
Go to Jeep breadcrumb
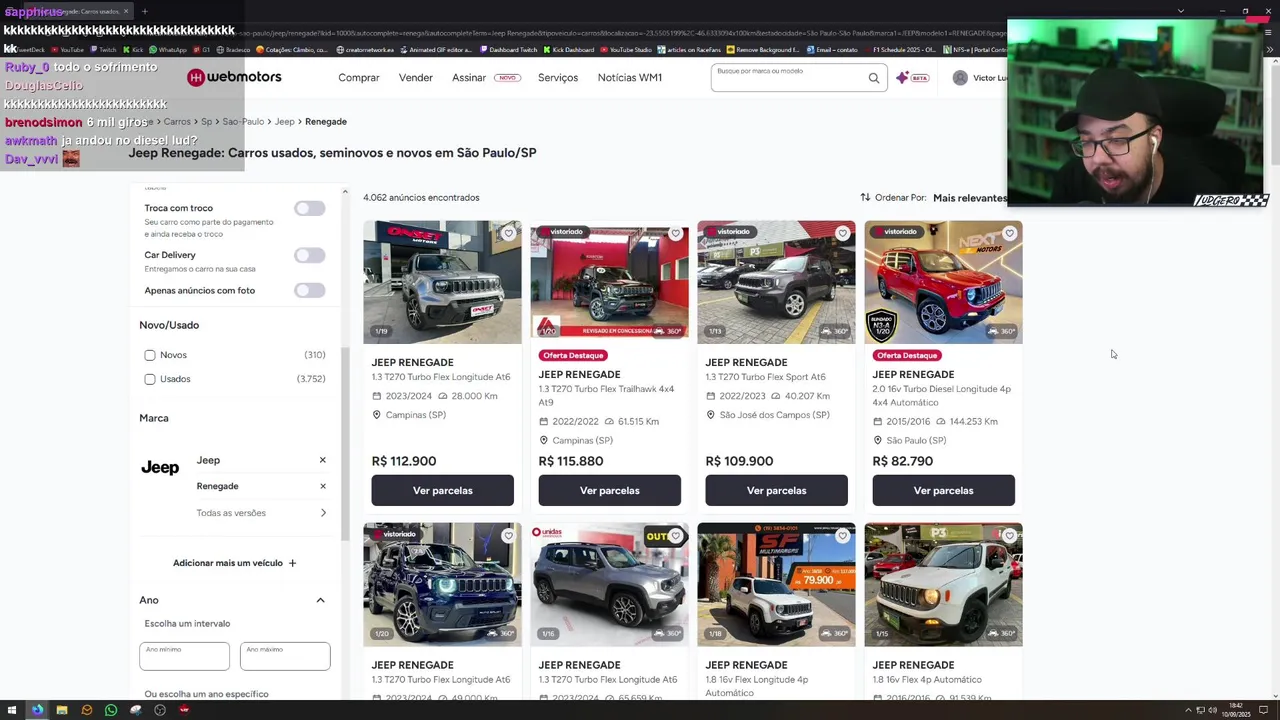[285, 121]
